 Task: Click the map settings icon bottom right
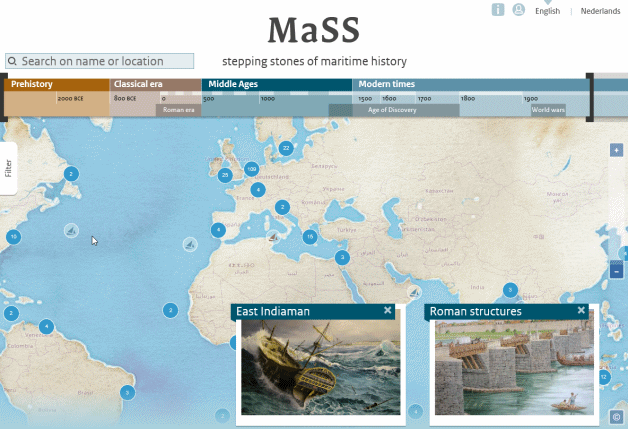pos(616,416)
